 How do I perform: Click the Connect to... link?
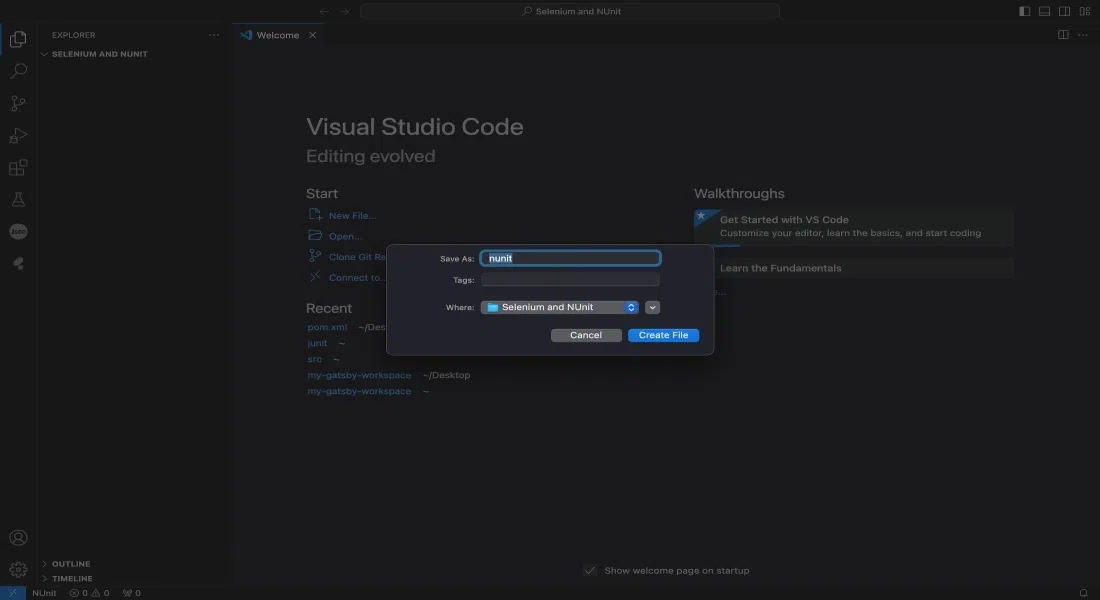point(357,277)
